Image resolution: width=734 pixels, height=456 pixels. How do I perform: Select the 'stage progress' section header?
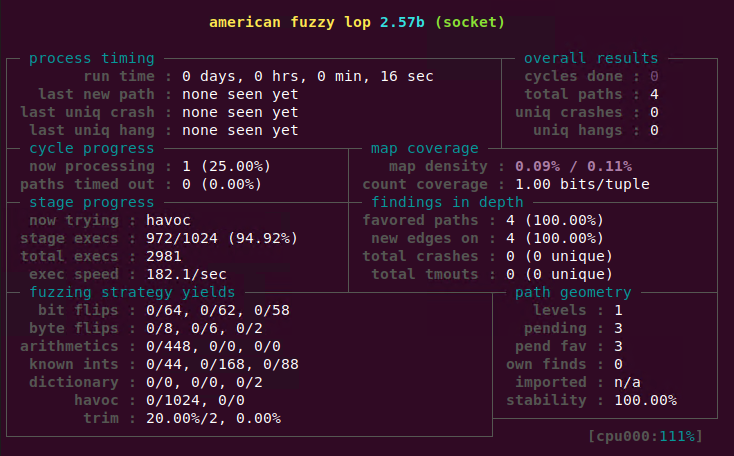pos(92,203)
